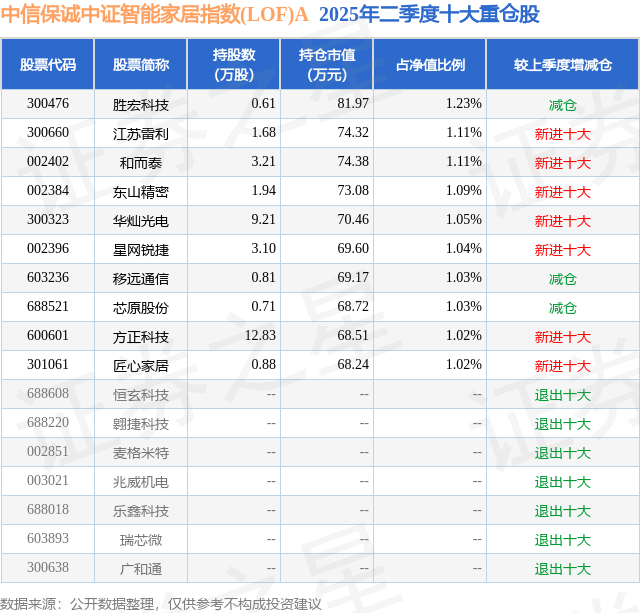Select stock code 603236
This screenshot has width=640, height=613.
point(48,278)
